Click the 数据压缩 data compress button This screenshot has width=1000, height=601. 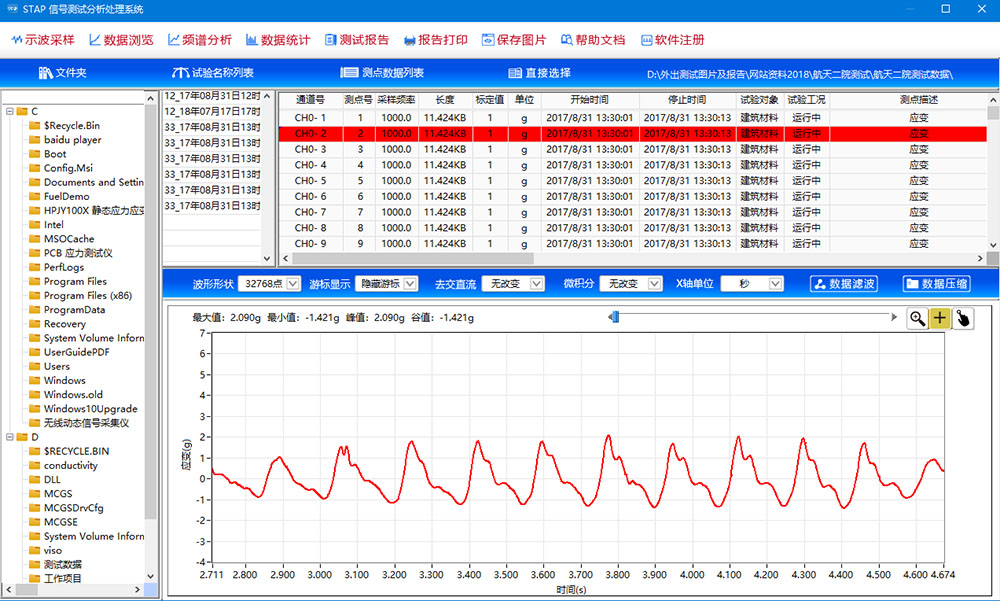(x=937, y=284)
